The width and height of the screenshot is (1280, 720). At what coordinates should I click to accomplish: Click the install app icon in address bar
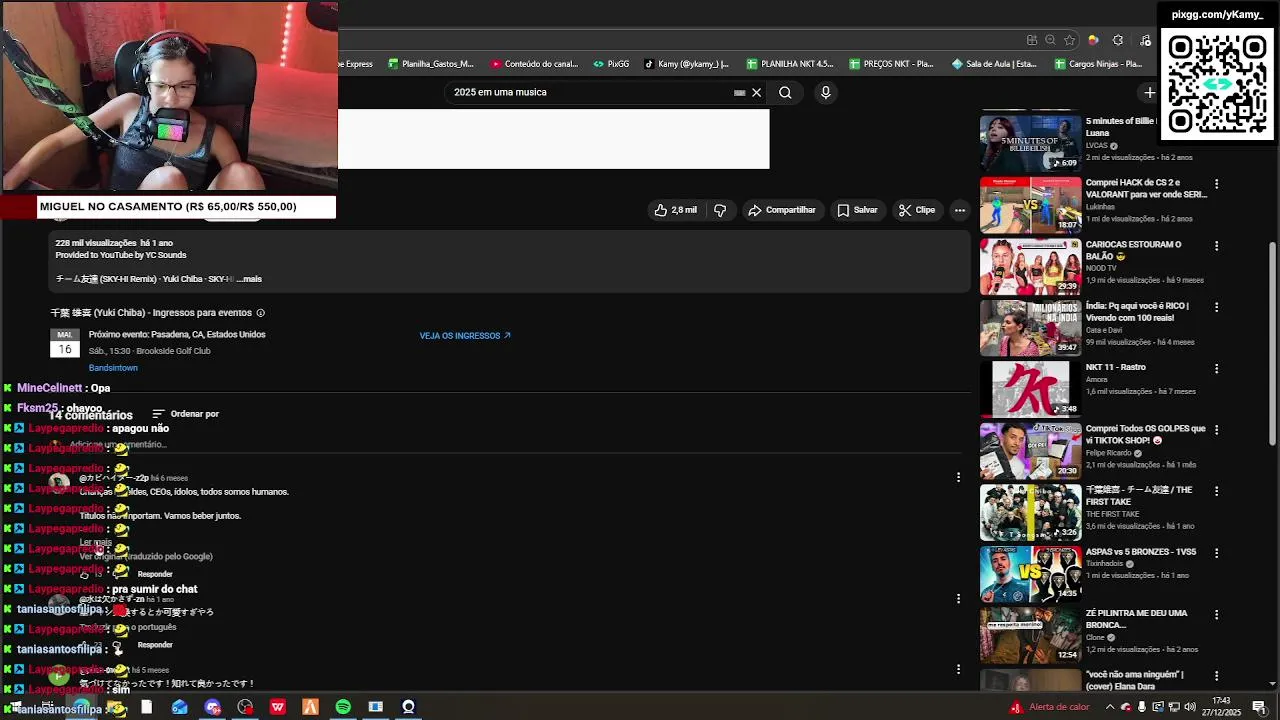1031,40
